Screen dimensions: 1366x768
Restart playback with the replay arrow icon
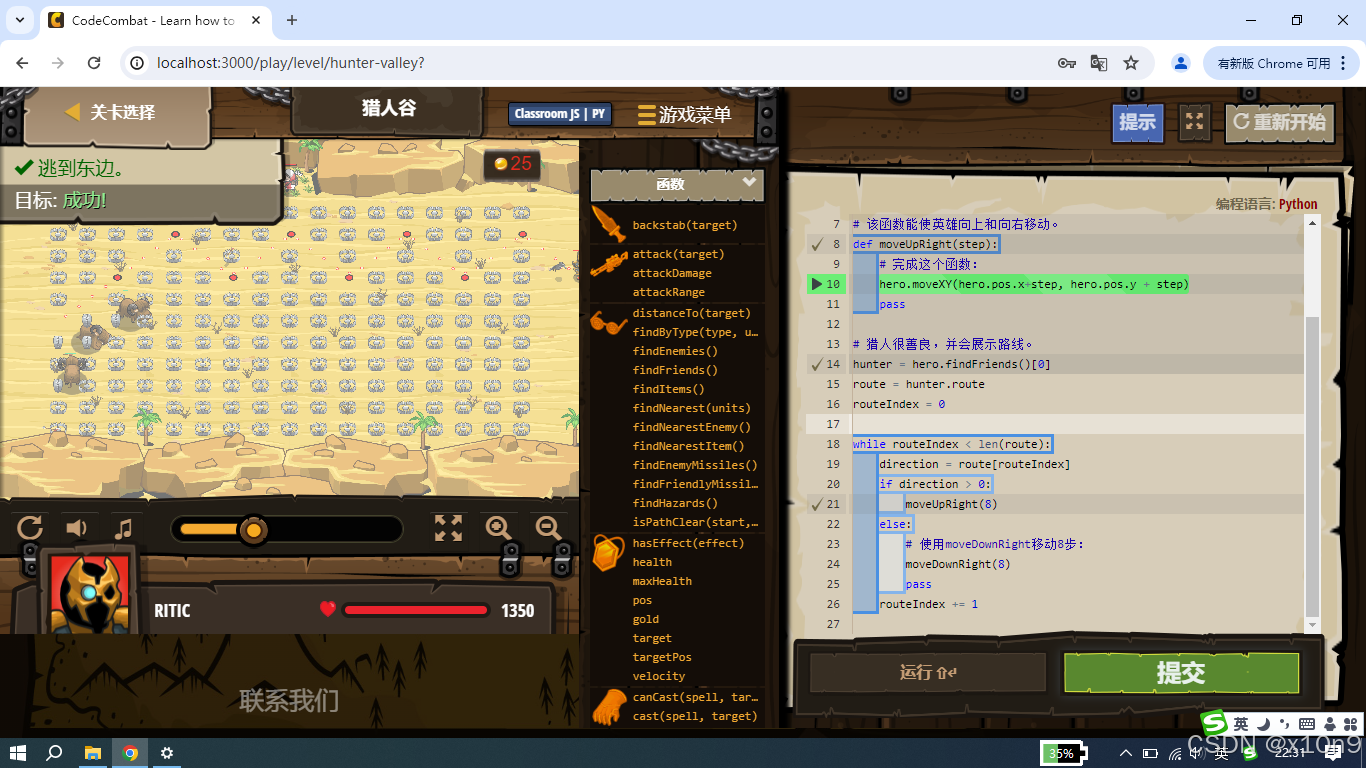click(x=31, y=528)
